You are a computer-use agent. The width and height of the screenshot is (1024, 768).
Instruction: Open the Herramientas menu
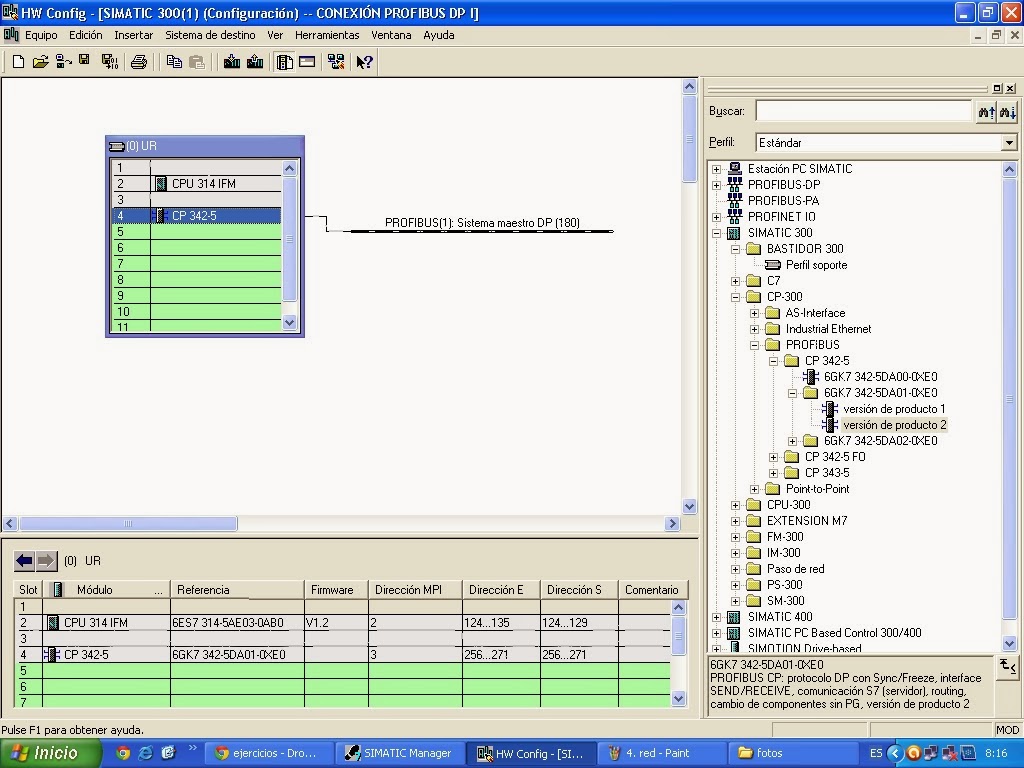[327, 35]
